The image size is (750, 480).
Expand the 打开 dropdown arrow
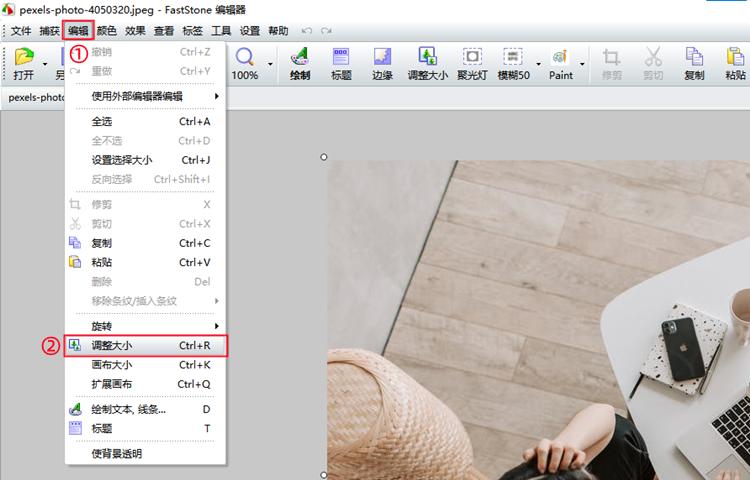point(45,64)
